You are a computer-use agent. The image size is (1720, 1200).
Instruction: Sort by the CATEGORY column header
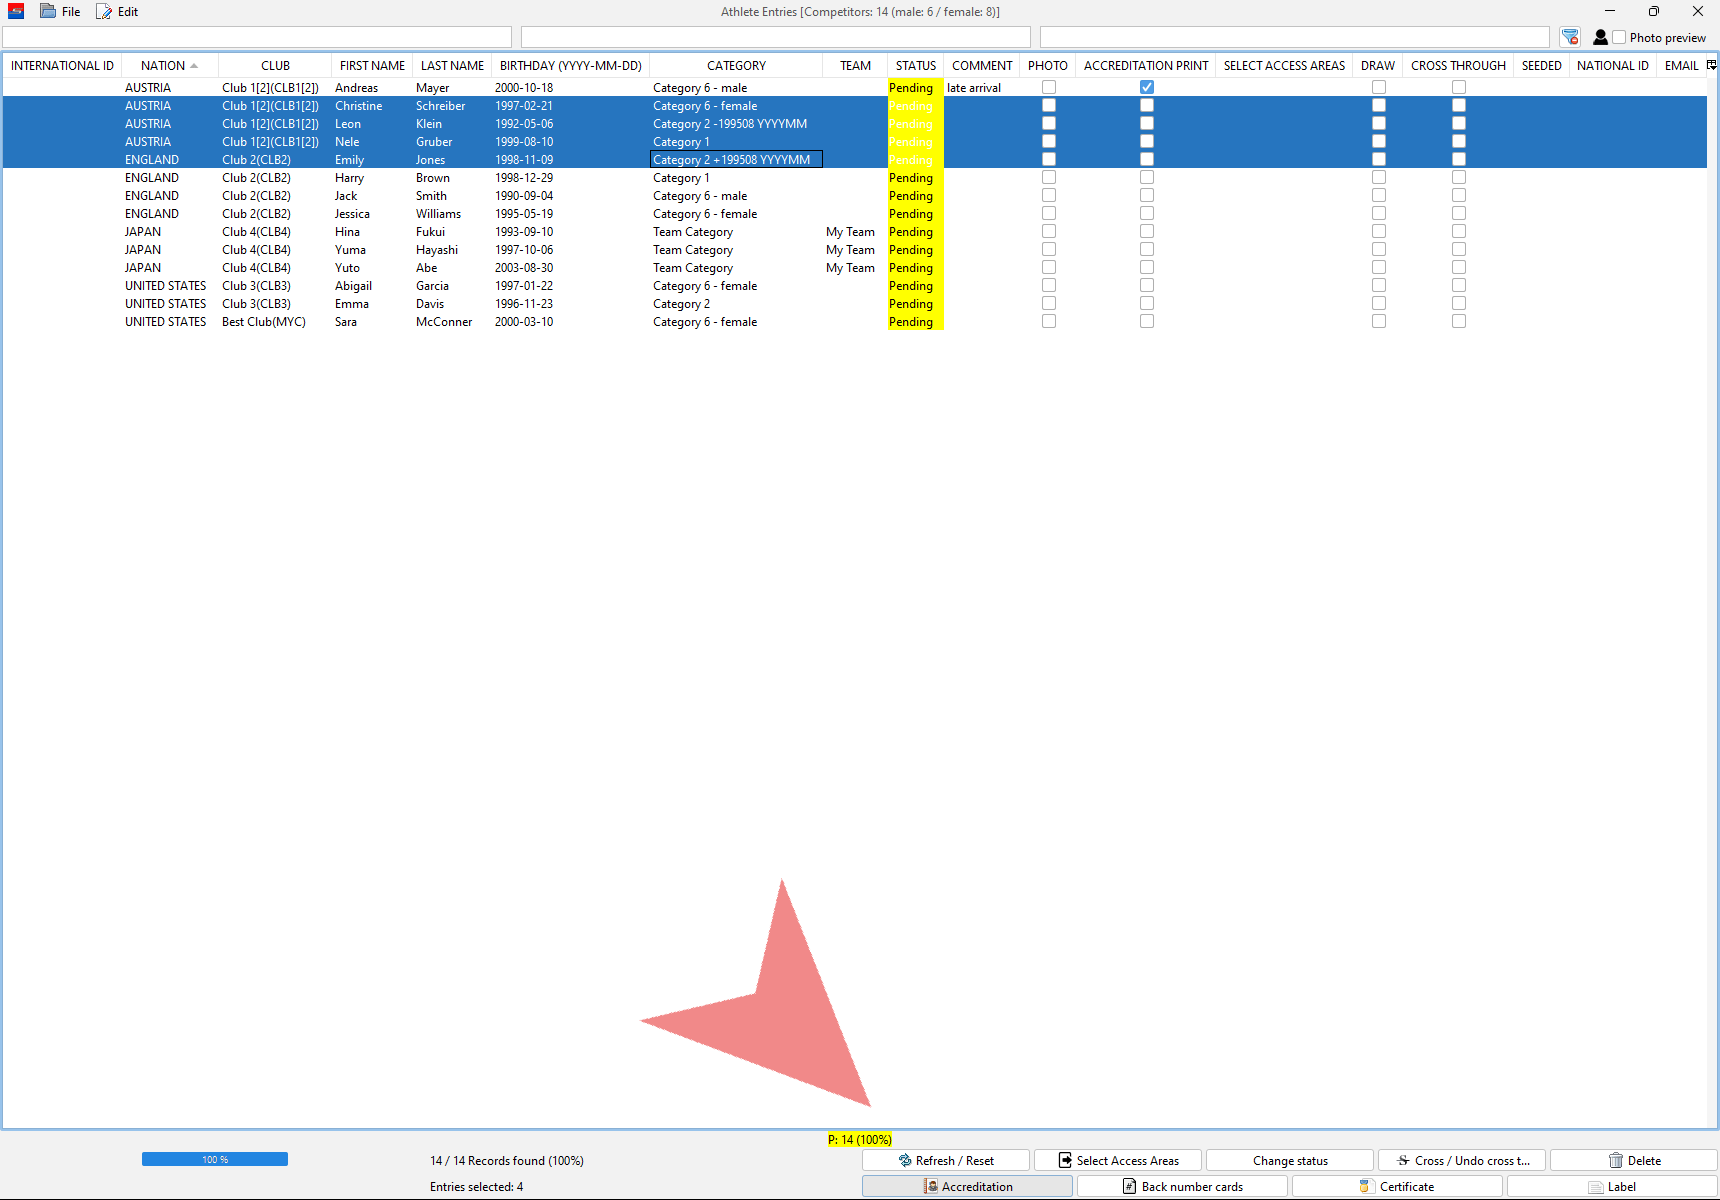tap(736, 66)
